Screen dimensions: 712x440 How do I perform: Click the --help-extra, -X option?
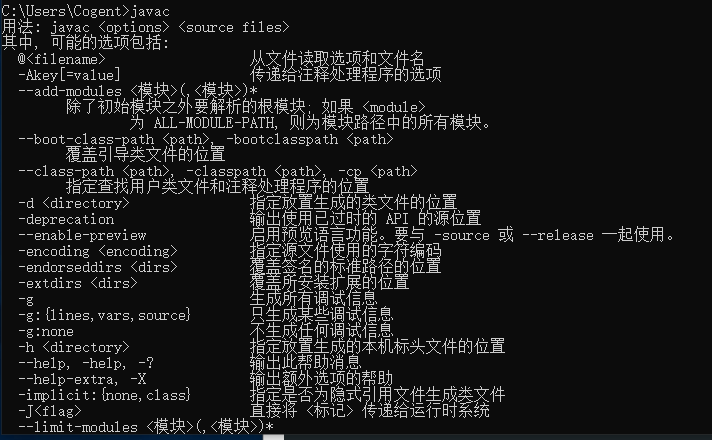(82, 379)
